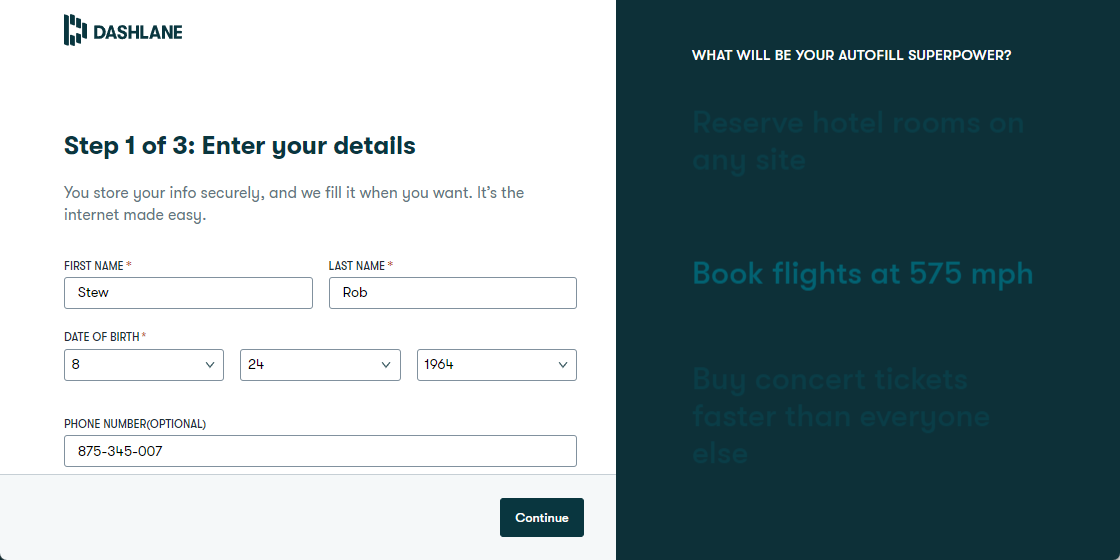
Task: Click the DASHLANE wordmark text
Action: click(x=138, y=32)
